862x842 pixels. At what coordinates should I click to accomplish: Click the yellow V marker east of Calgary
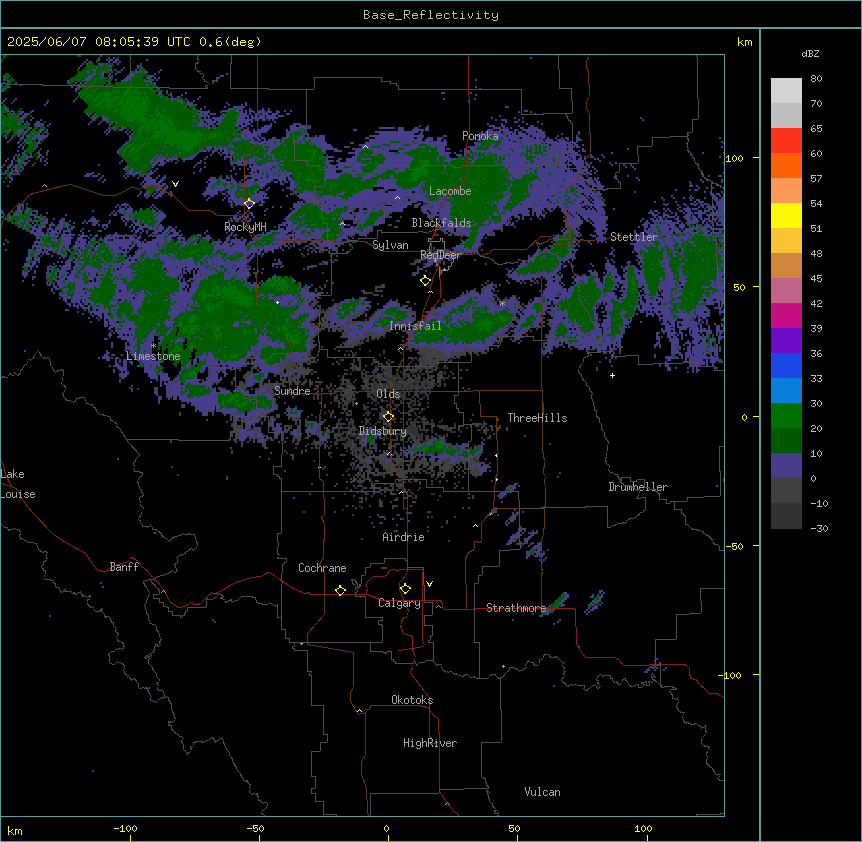[x=429, y=584]
